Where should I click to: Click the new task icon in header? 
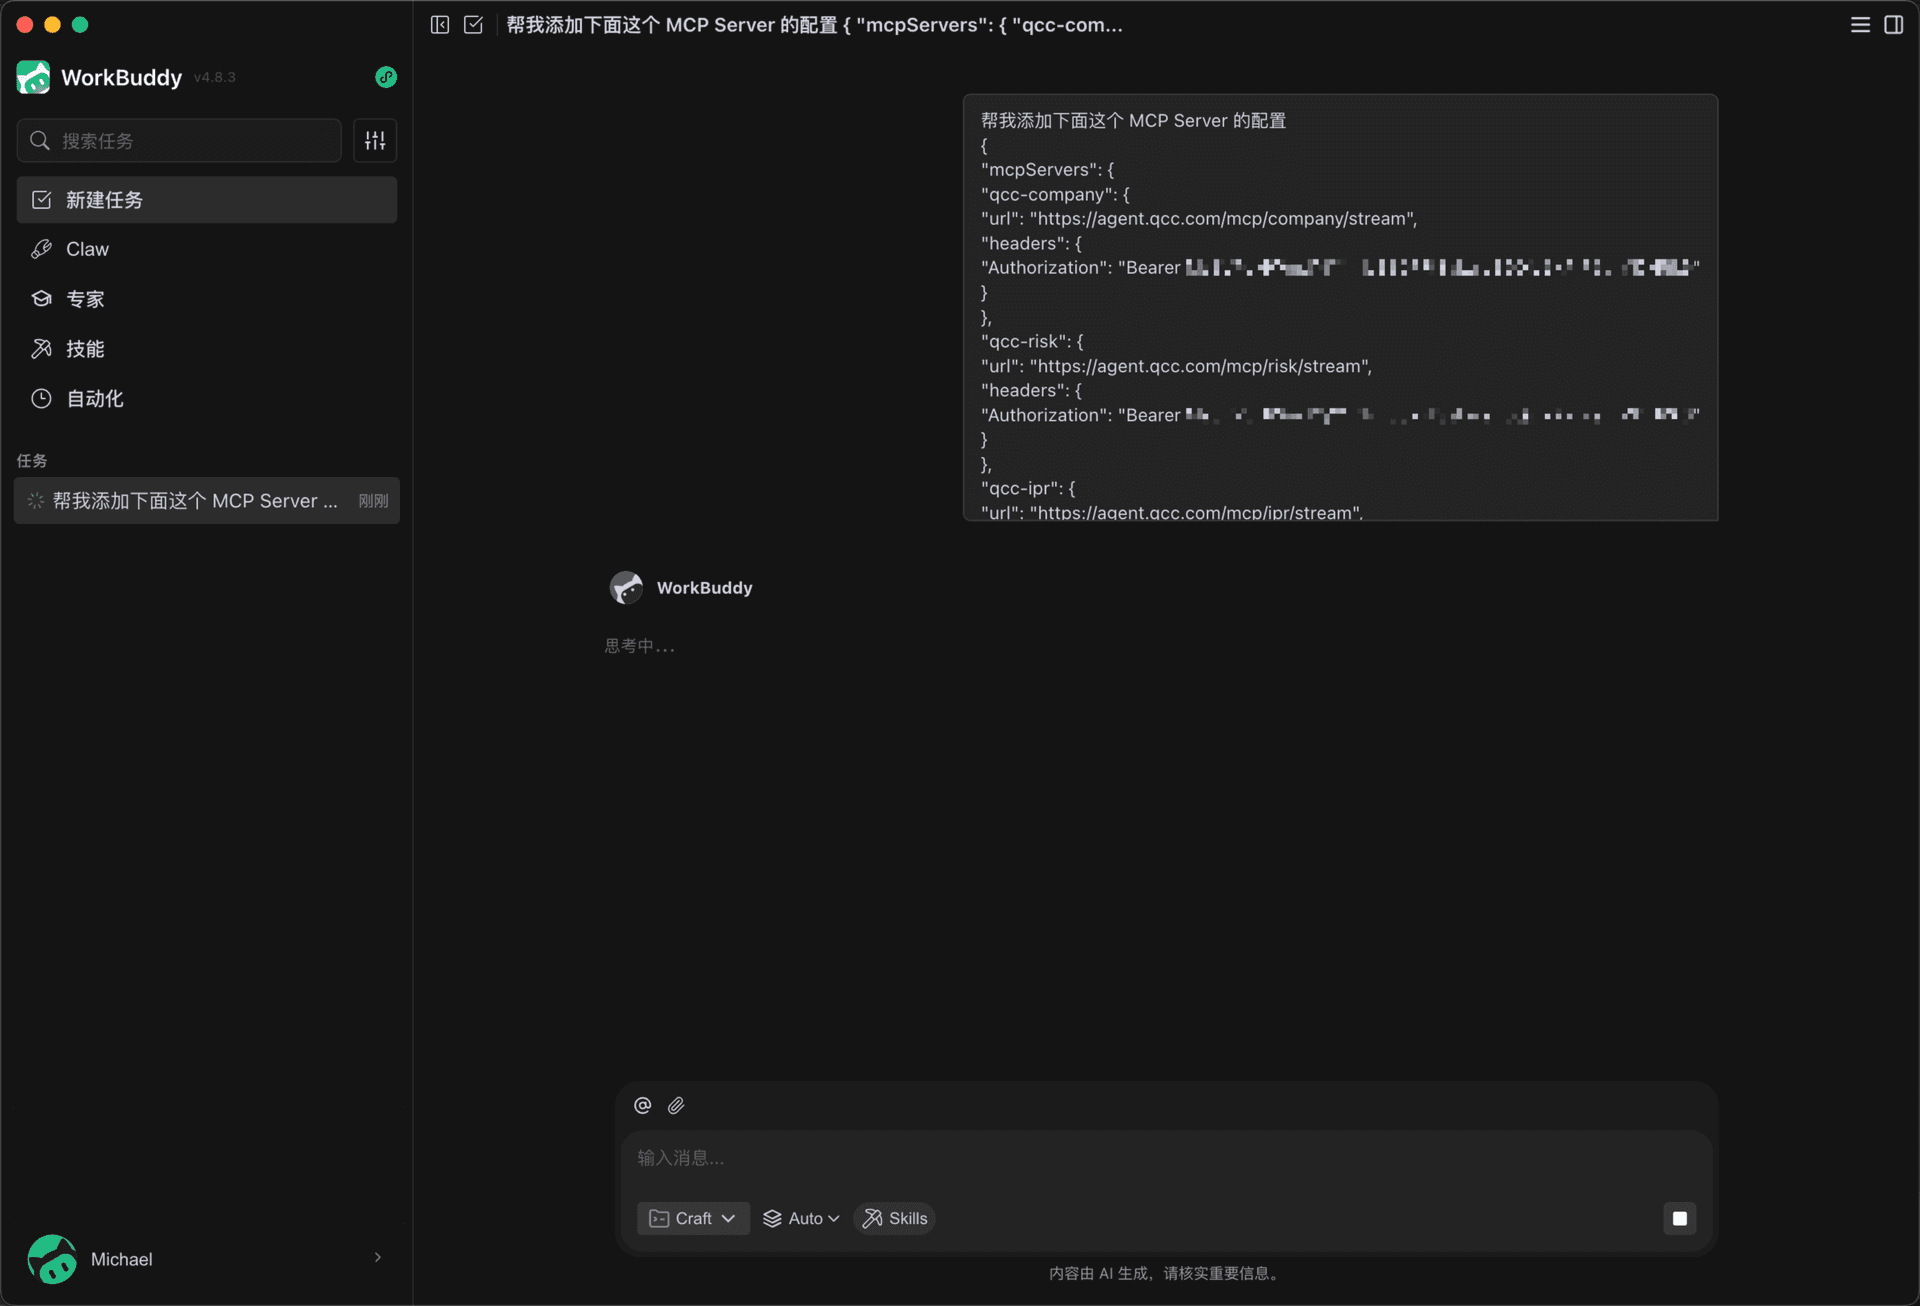(x=474, y=25)
